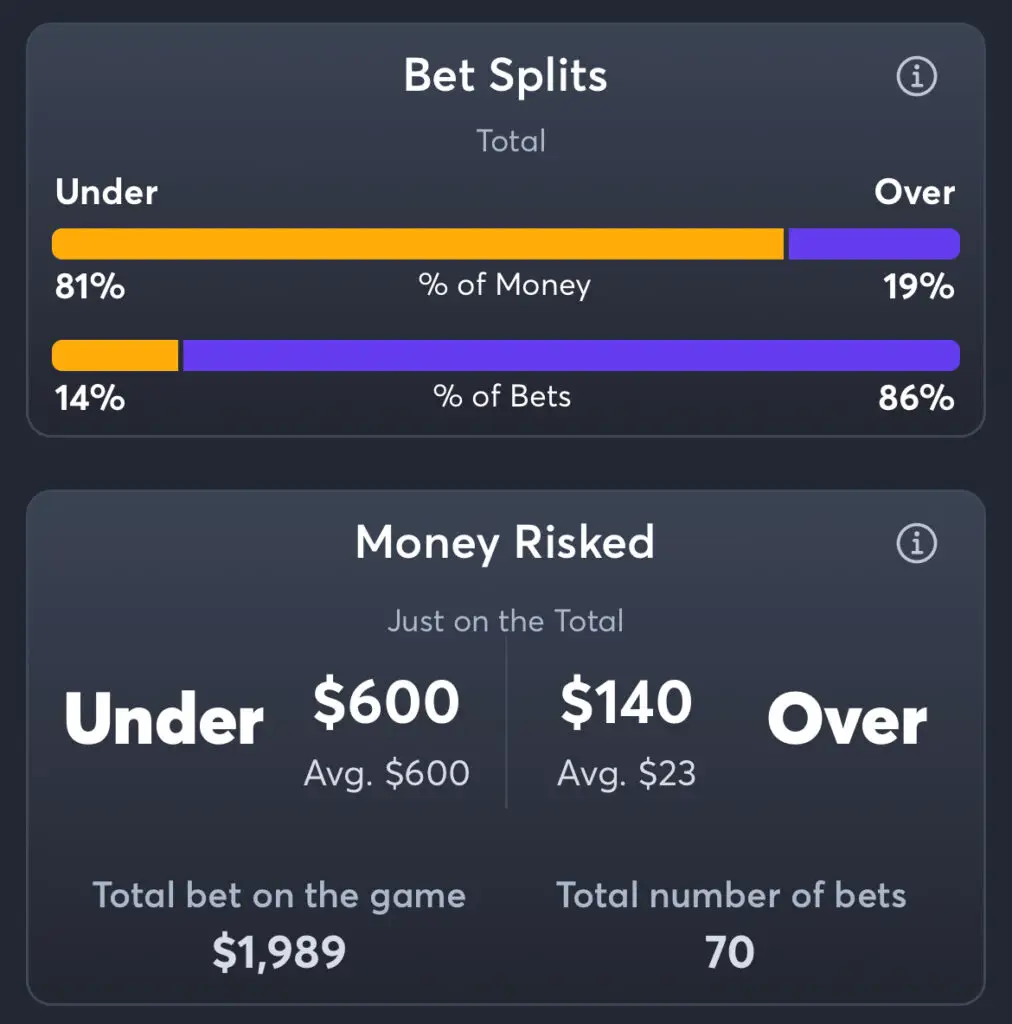Select the Bet Splits heading

[505, 76]
